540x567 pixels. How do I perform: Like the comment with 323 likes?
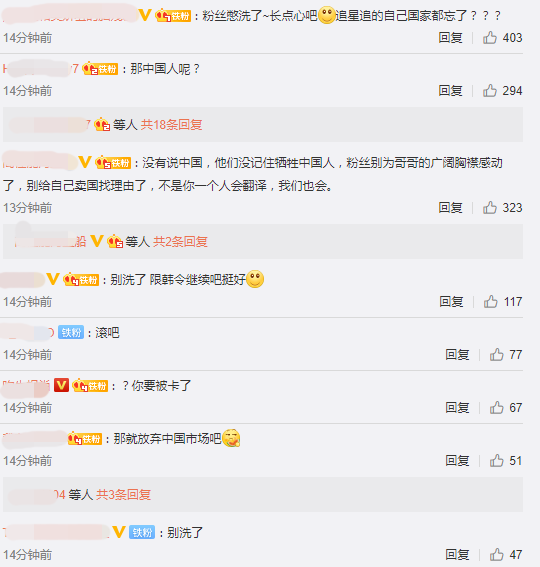[x=490, y=208]
